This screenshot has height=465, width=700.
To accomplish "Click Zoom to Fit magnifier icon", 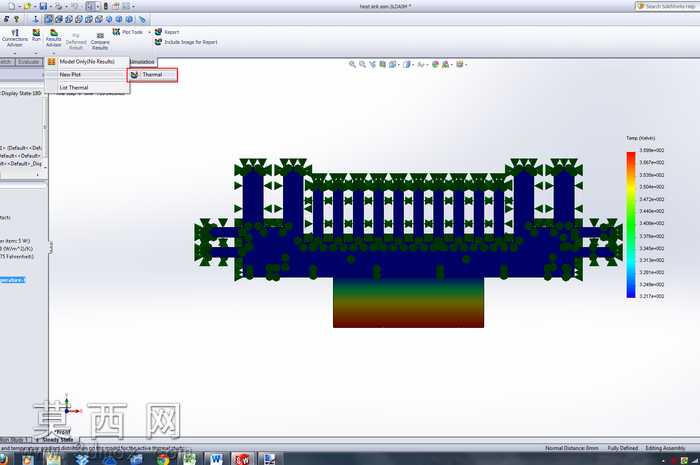I will point(352,64).
